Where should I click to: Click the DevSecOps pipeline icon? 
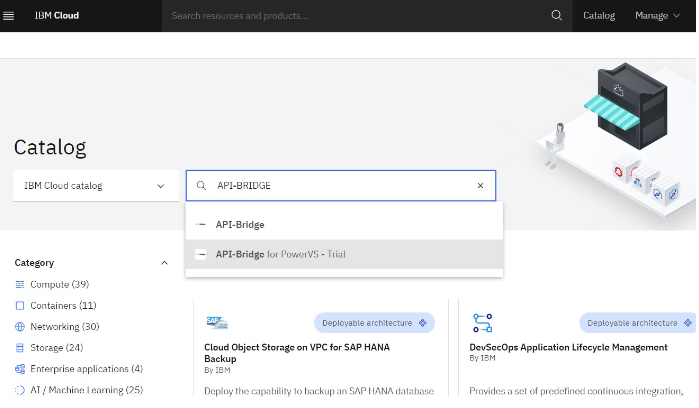click(x=482, y=323)
